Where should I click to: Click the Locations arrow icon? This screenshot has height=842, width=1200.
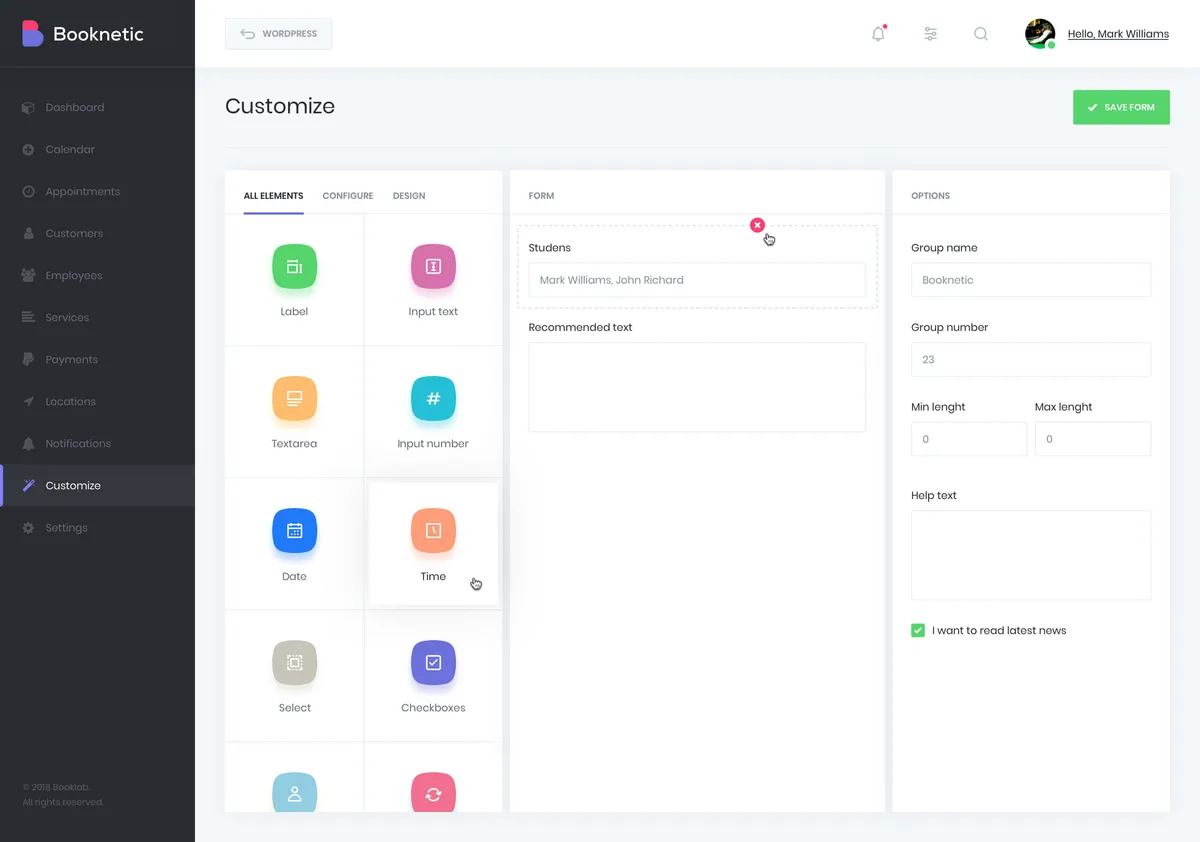(x=28, y=401)
